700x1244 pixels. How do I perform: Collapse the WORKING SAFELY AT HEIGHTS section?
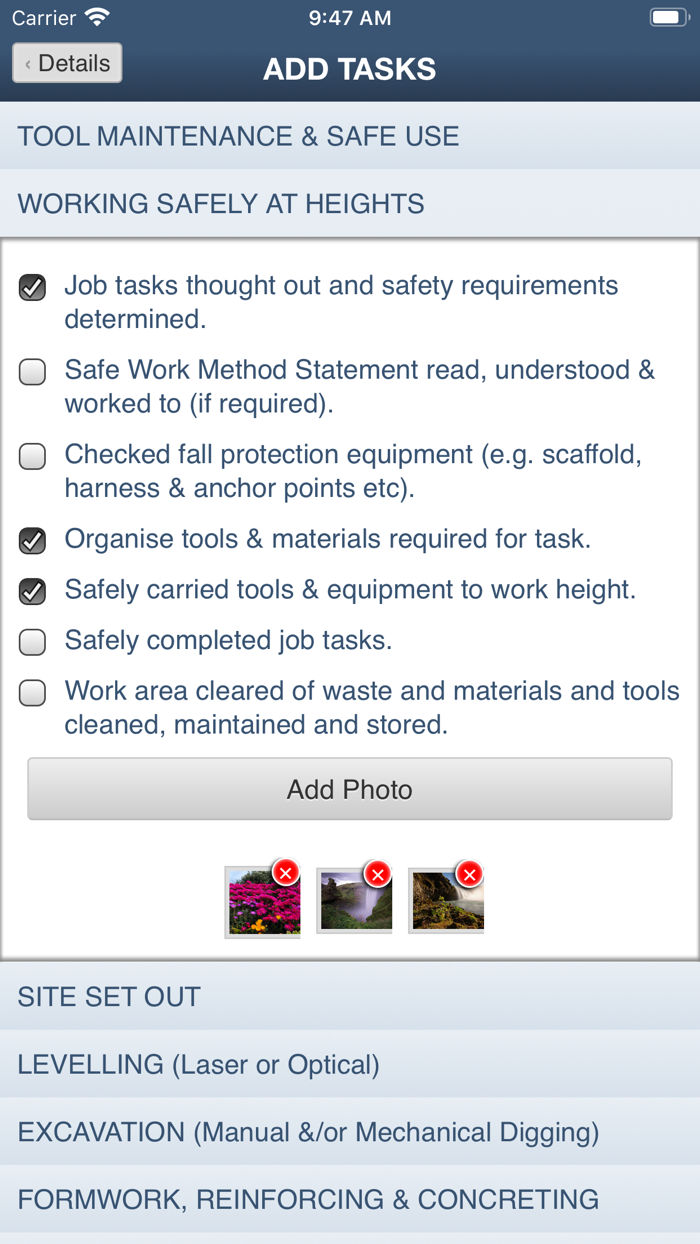click(350, 203)
